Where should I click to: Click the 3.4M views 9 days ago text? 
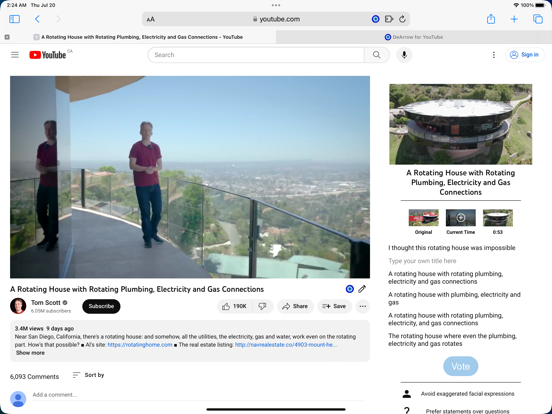pyautogui.click(x=44, y=328)
